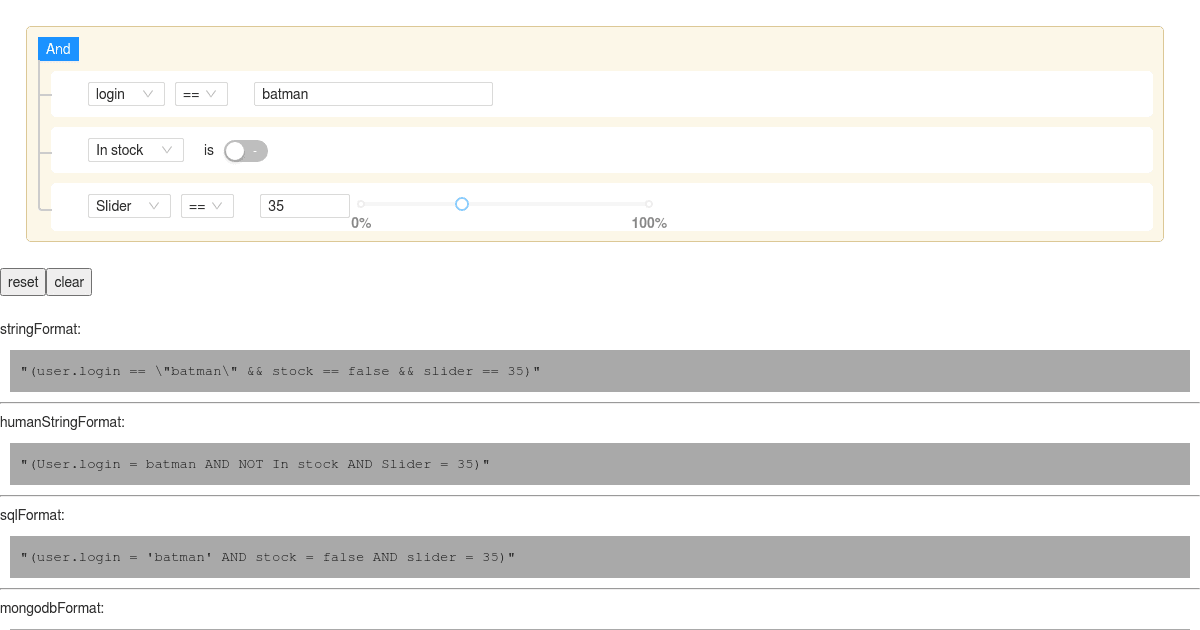1200x630 pixels.
Task: Click the humanStringFormat label
Action: 62,422
